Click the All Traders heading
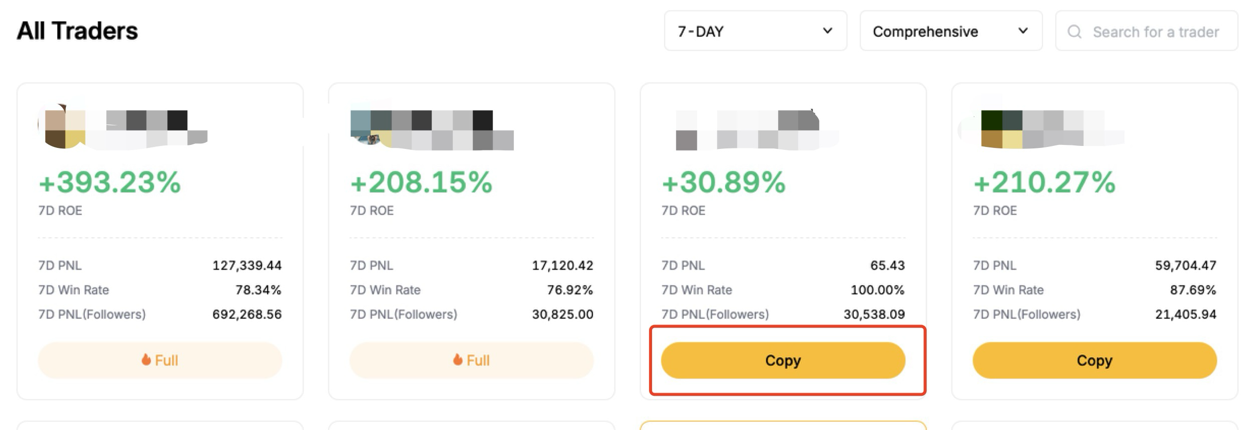 coord(77,31)
